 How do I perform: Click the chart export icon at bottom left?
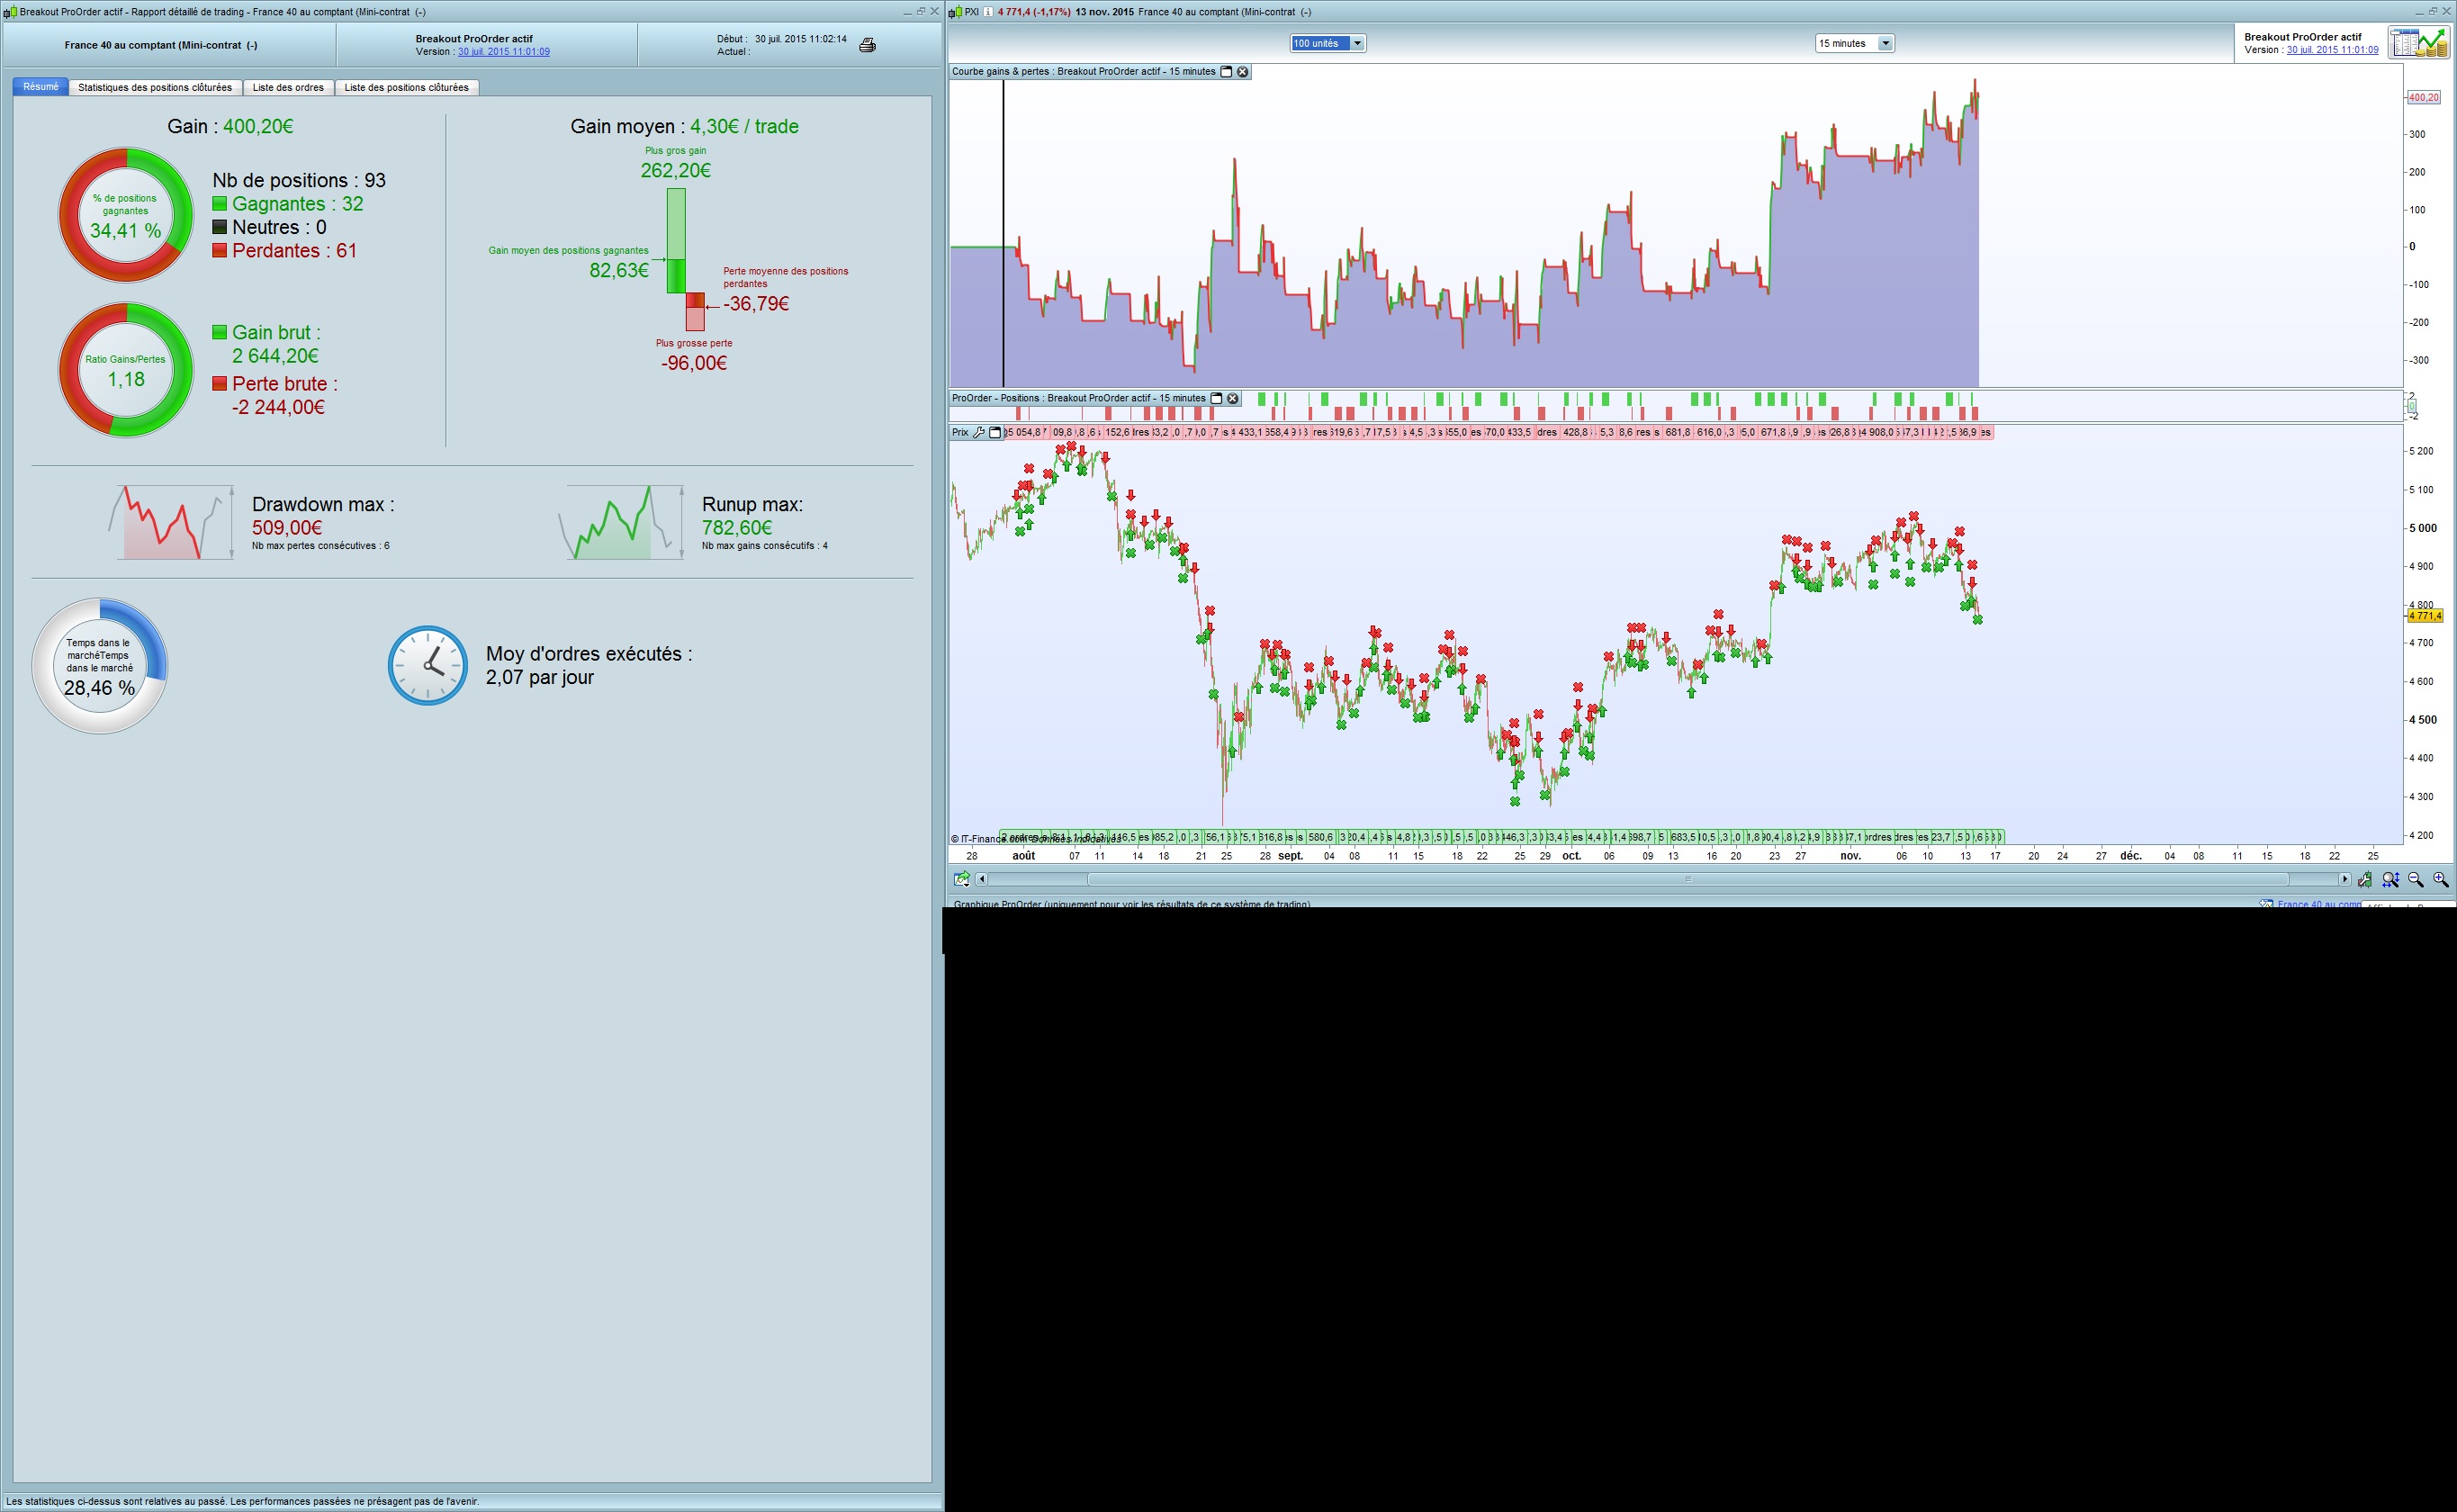pyautogui.click(x=962, y=879)
